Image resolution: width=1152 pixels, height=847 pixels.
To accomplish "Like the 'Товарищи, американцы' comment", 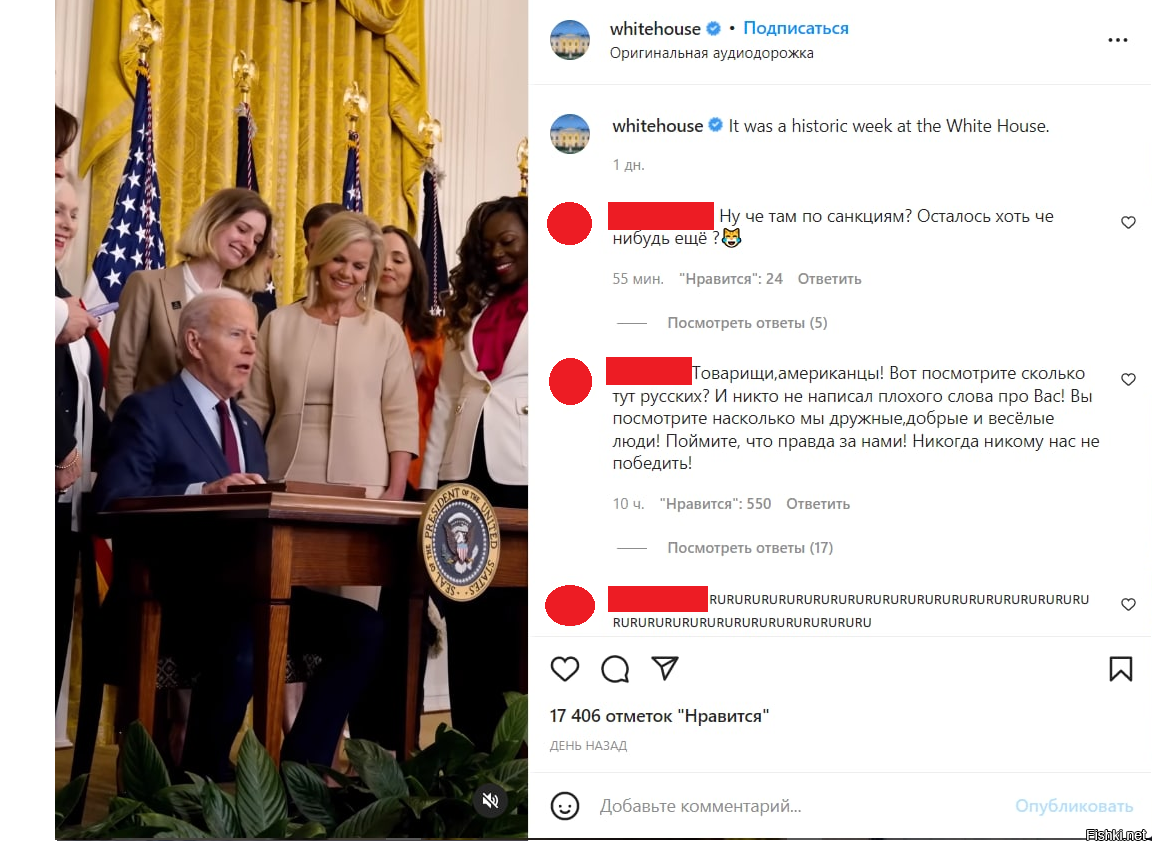I will tap(1128, 379).
